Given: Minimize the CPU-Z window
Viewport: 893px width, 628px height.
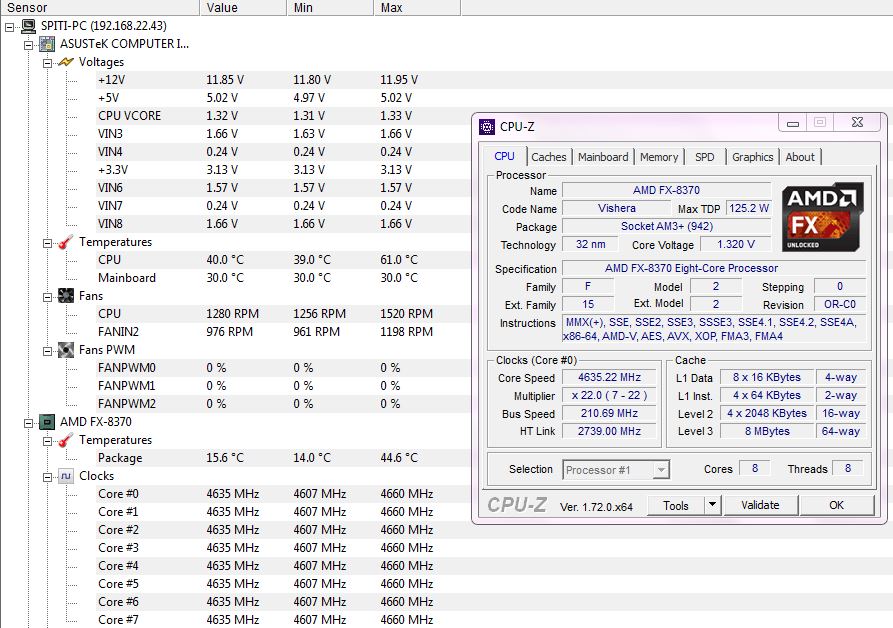Looking at the screenshot, I should pos(793,122).
